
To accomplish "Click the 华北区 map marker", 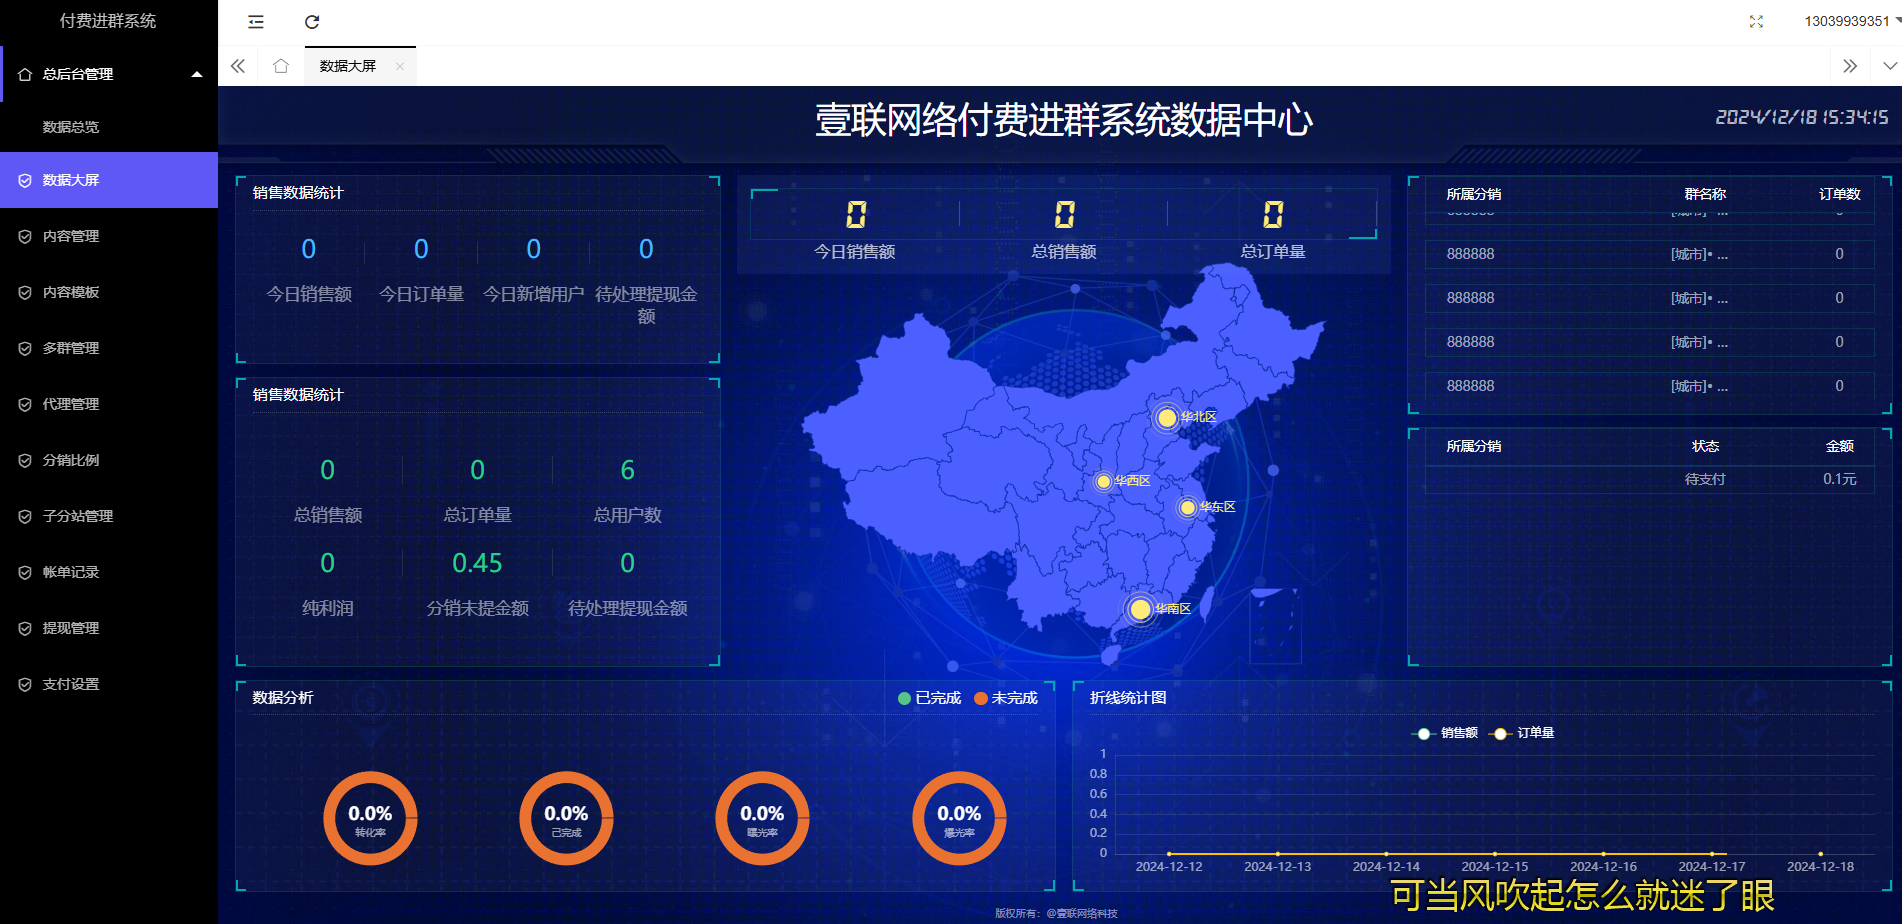I will (x=1165, y=418).
